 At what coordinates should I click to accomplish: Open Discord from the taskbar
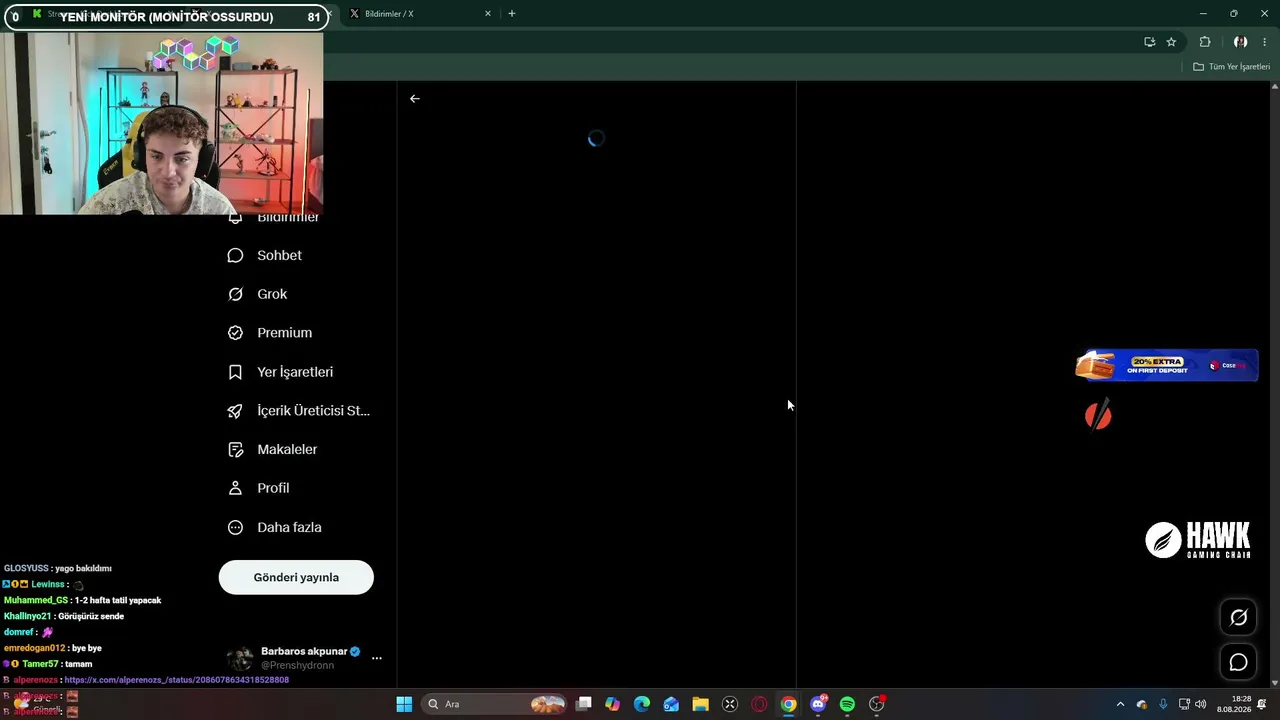pos(818,704)
